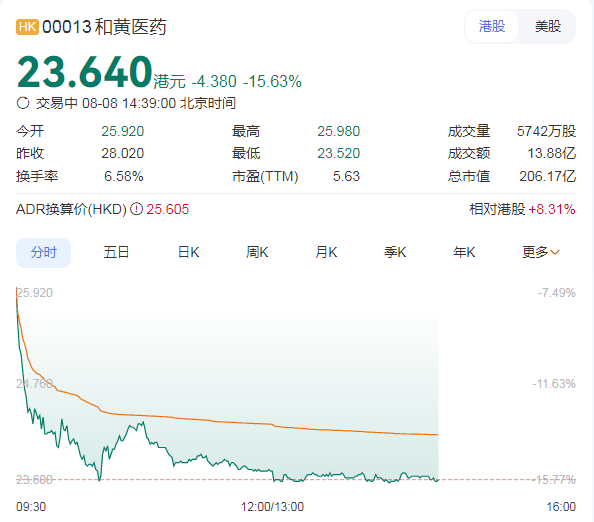
Task: Click the 16:00 time axis label
Action: click(561, 507)
